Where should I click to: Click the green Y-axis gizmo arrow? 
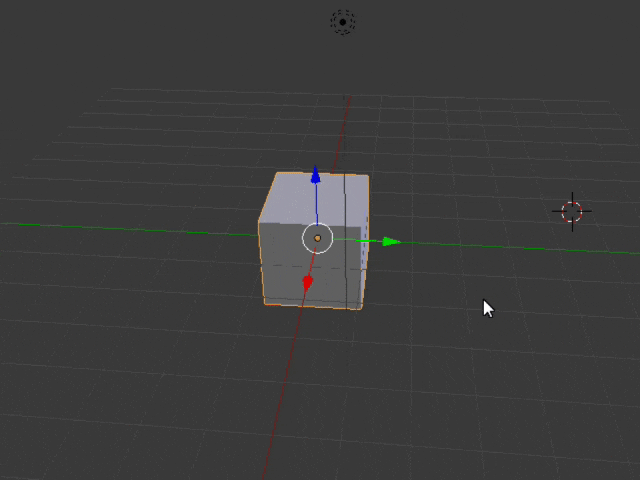pyautogui.click(x=391, y=242)
